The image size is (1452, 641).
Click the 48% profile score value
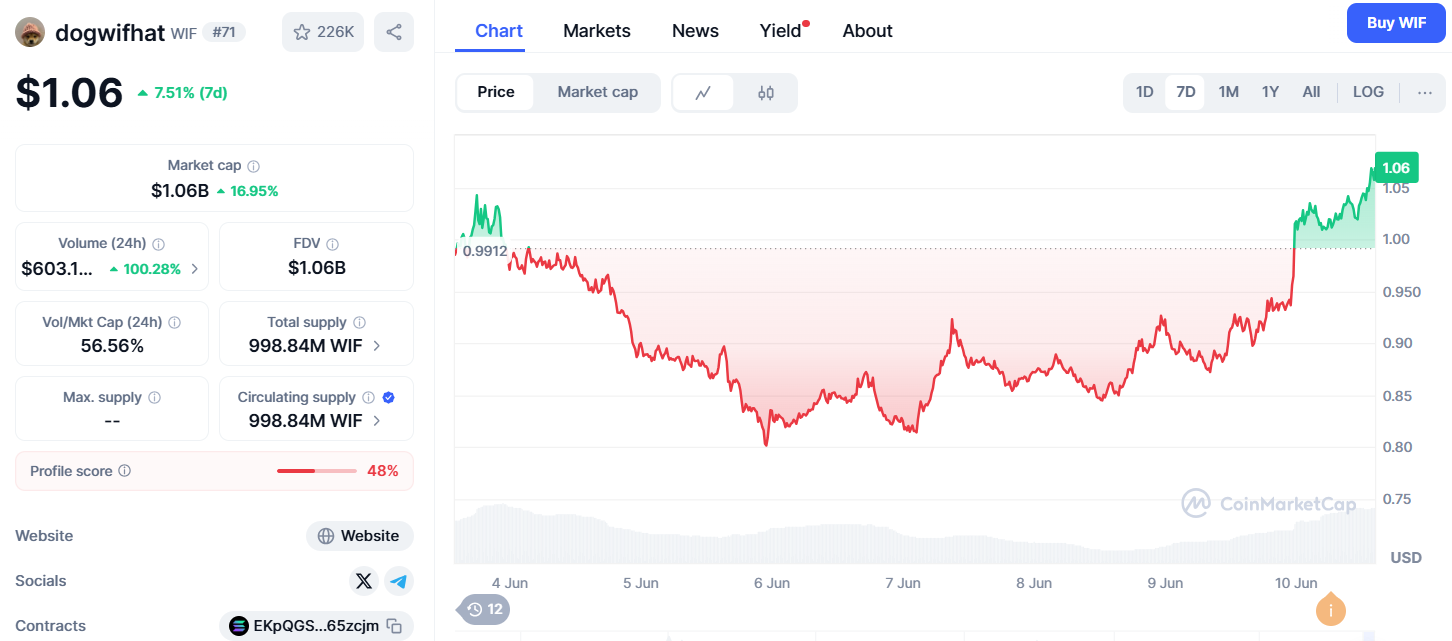click(x=384, y=471)
